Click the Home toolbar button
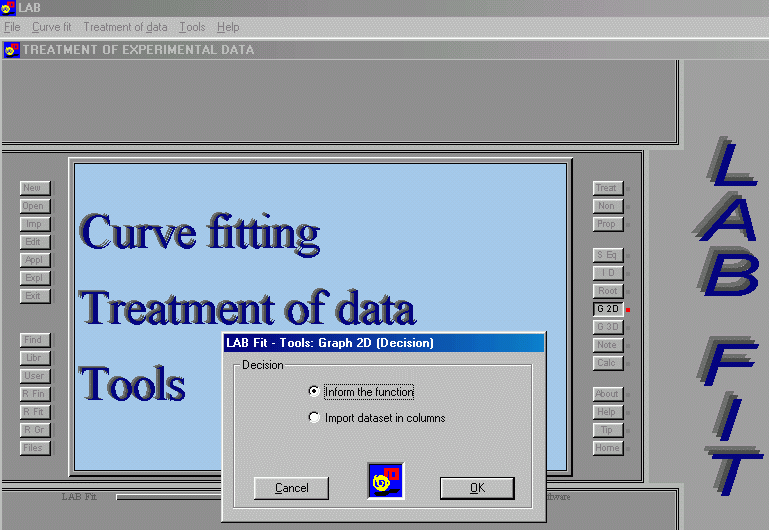 point(608,448)
